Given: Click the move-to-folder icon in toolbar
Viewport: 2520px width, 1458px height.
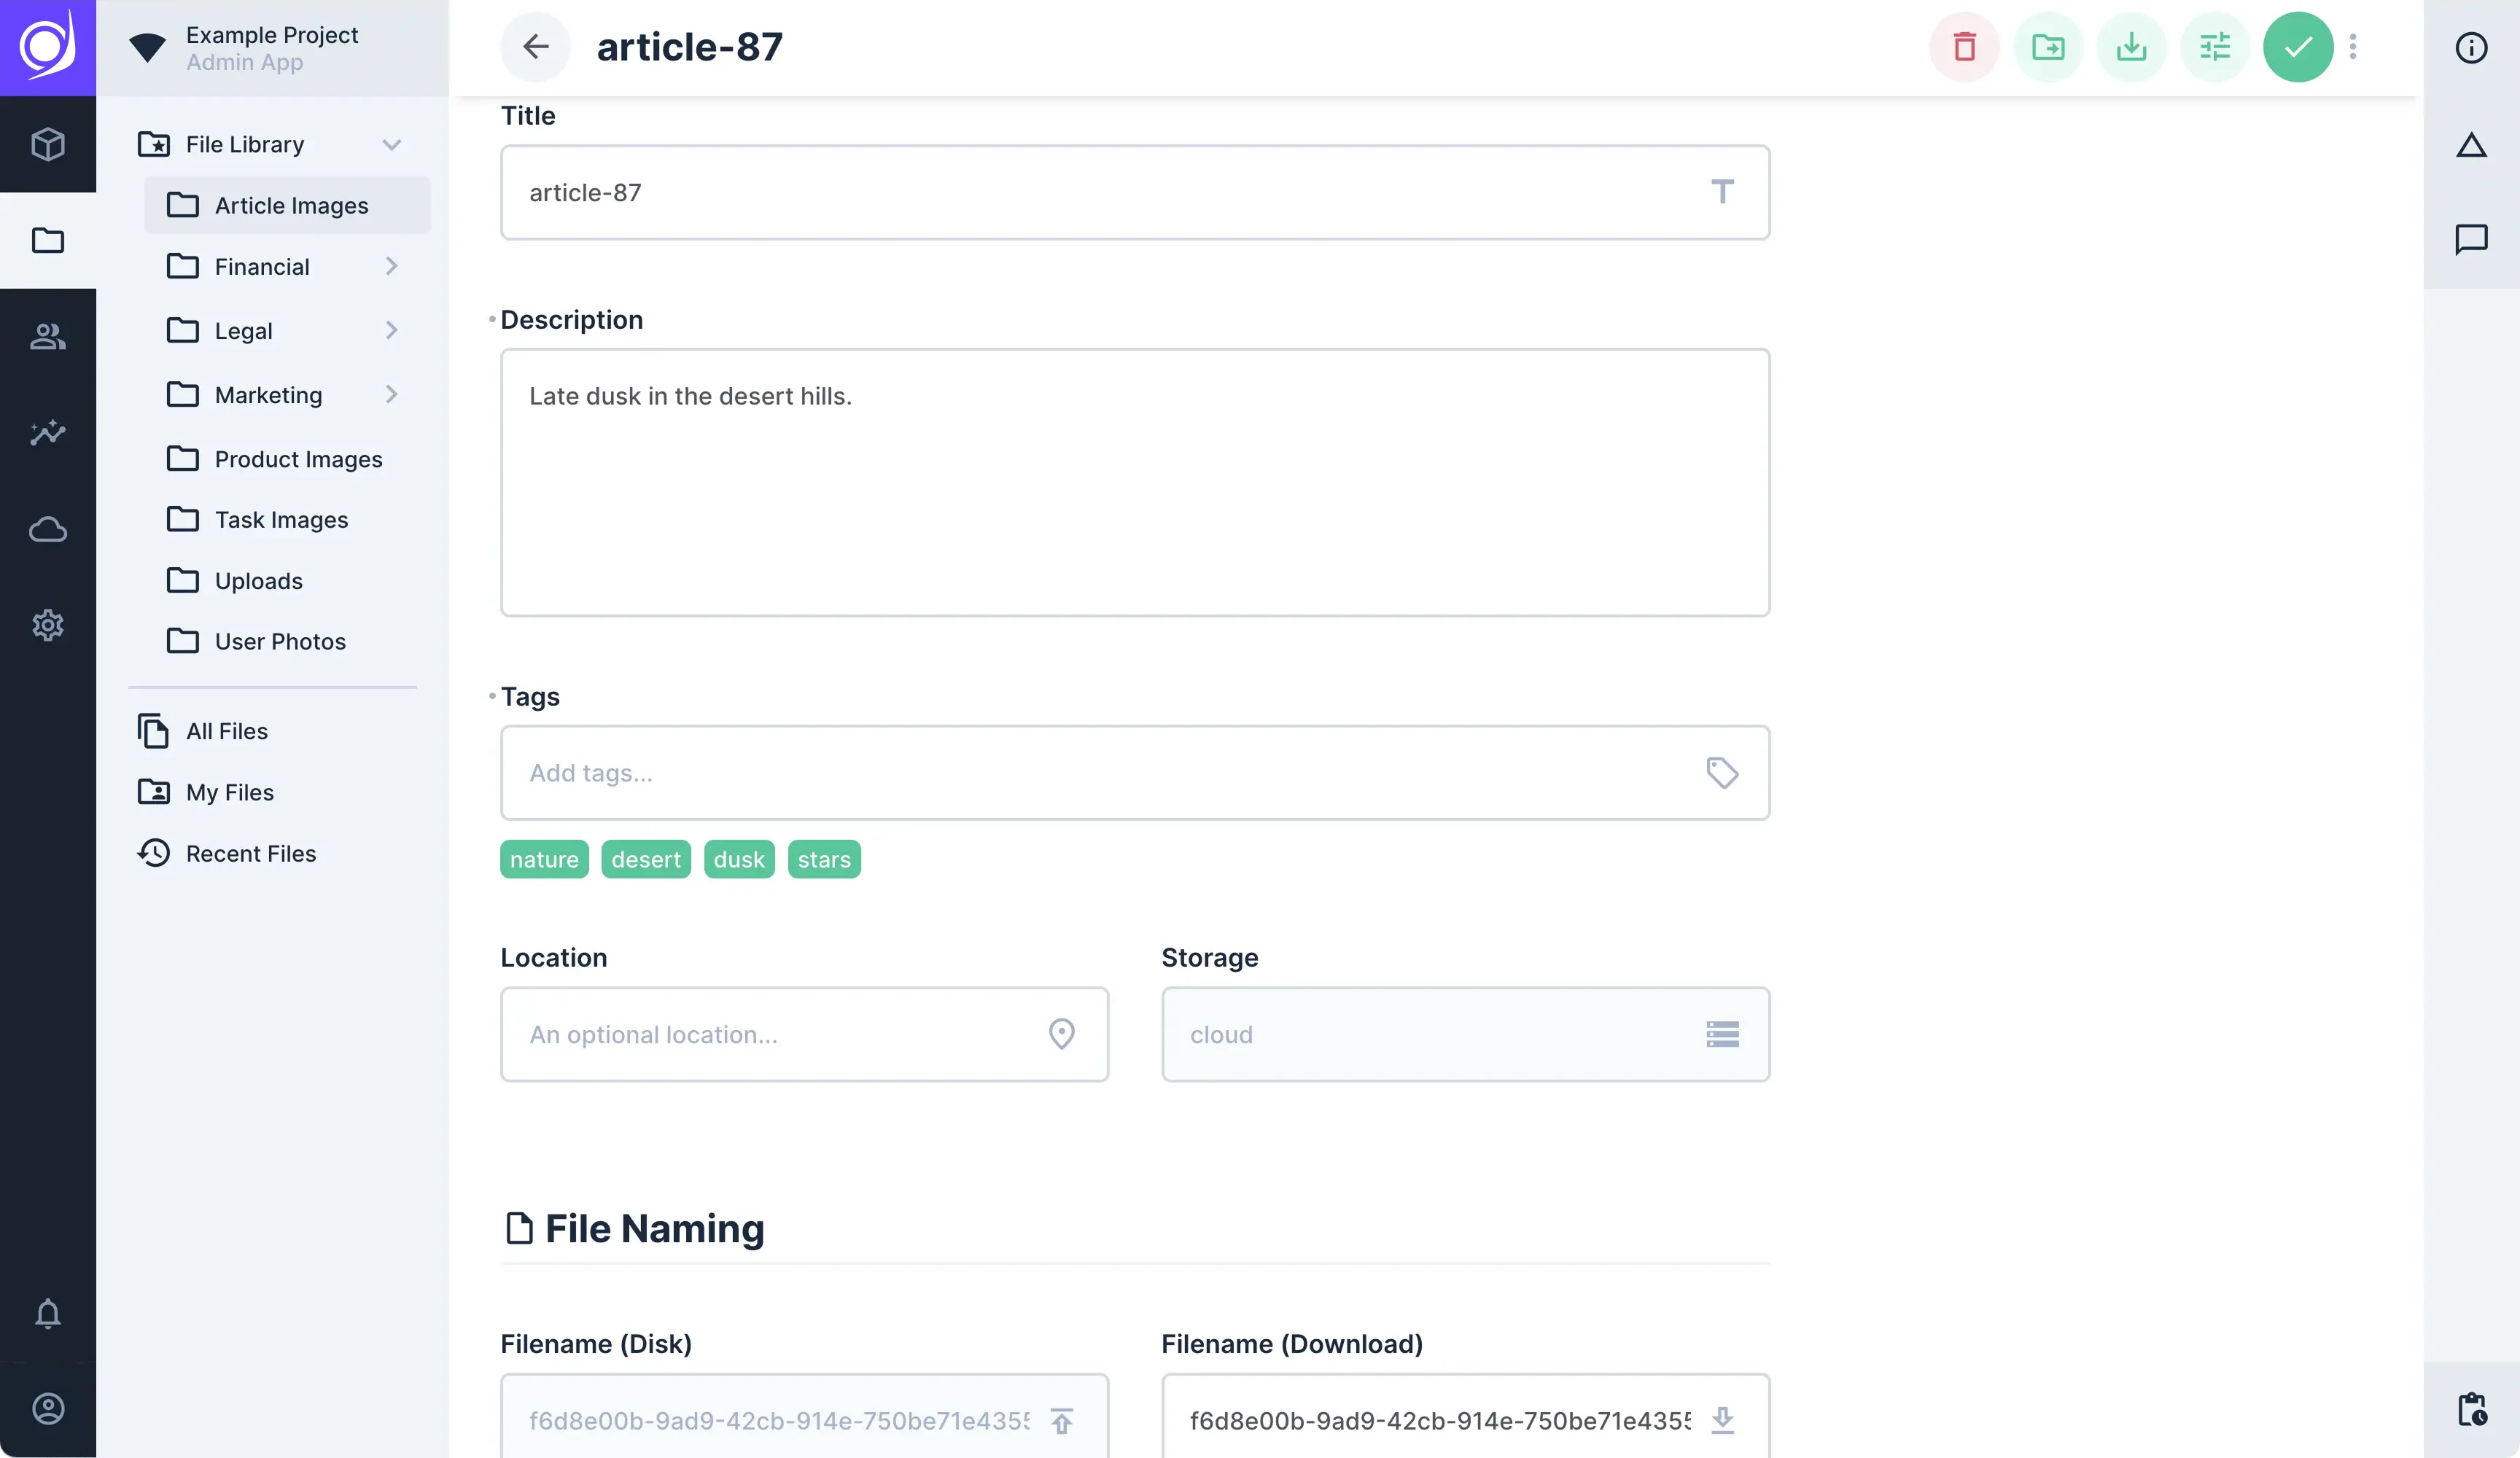Looking at the screenshot, I should pyautogui.click(x=2048, y=47).
